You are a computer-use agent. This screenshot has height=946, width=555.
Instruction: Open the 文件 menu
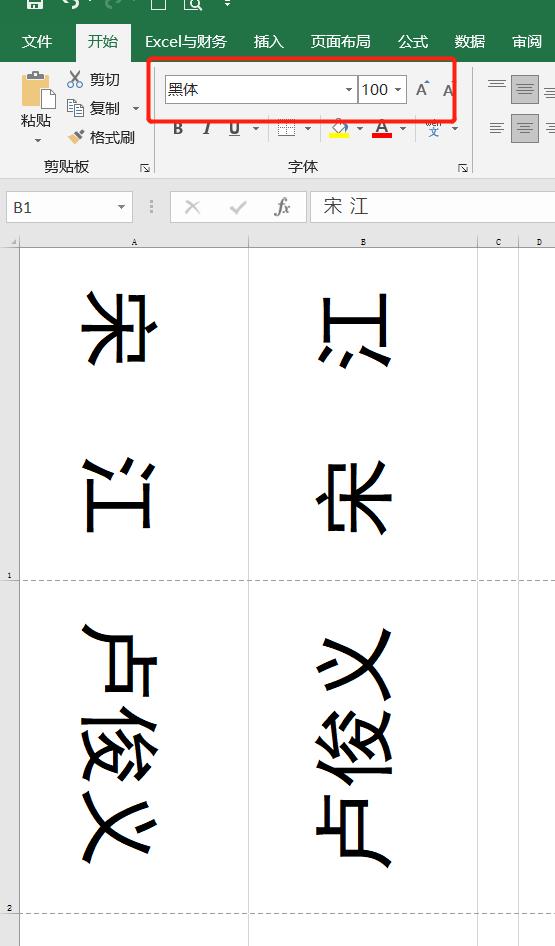[37, 42]
